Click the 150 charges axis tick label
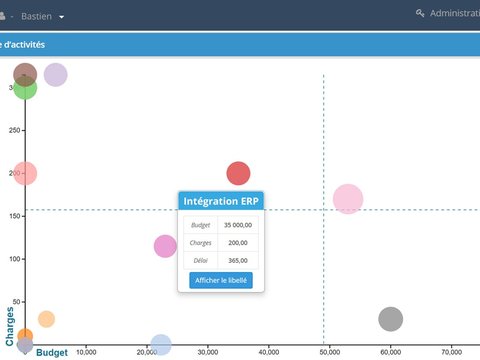 15,216
